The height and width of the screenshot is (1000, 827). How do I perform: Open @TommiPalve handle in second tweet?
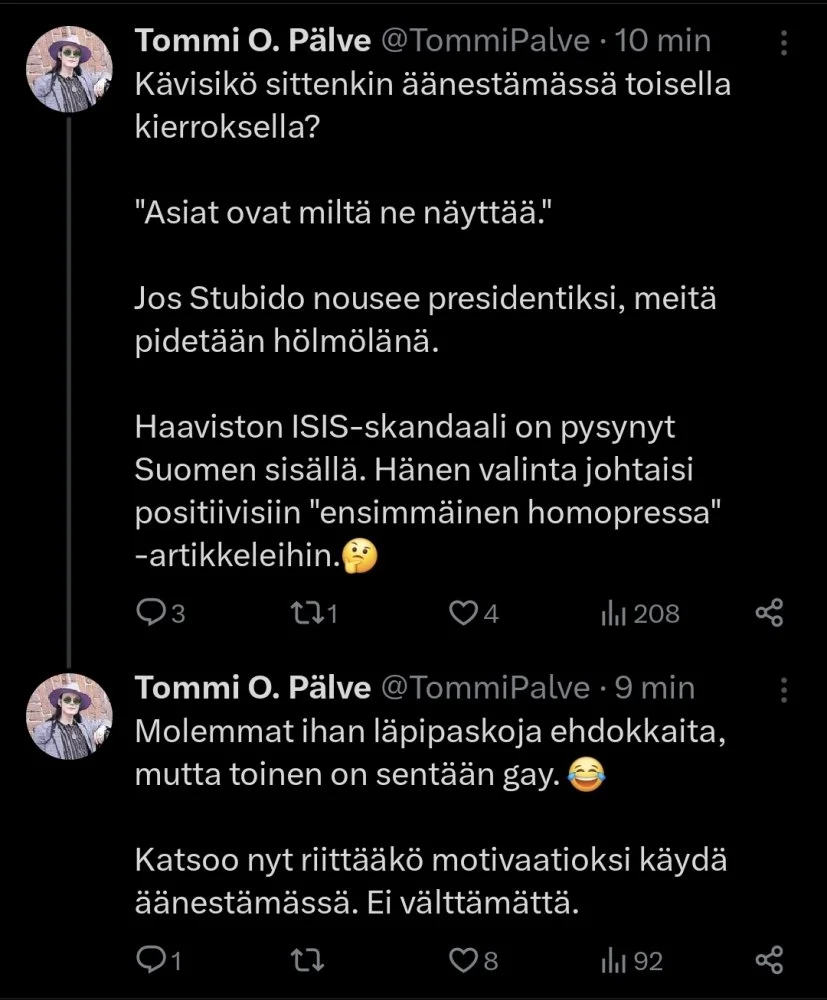[486, 688]
